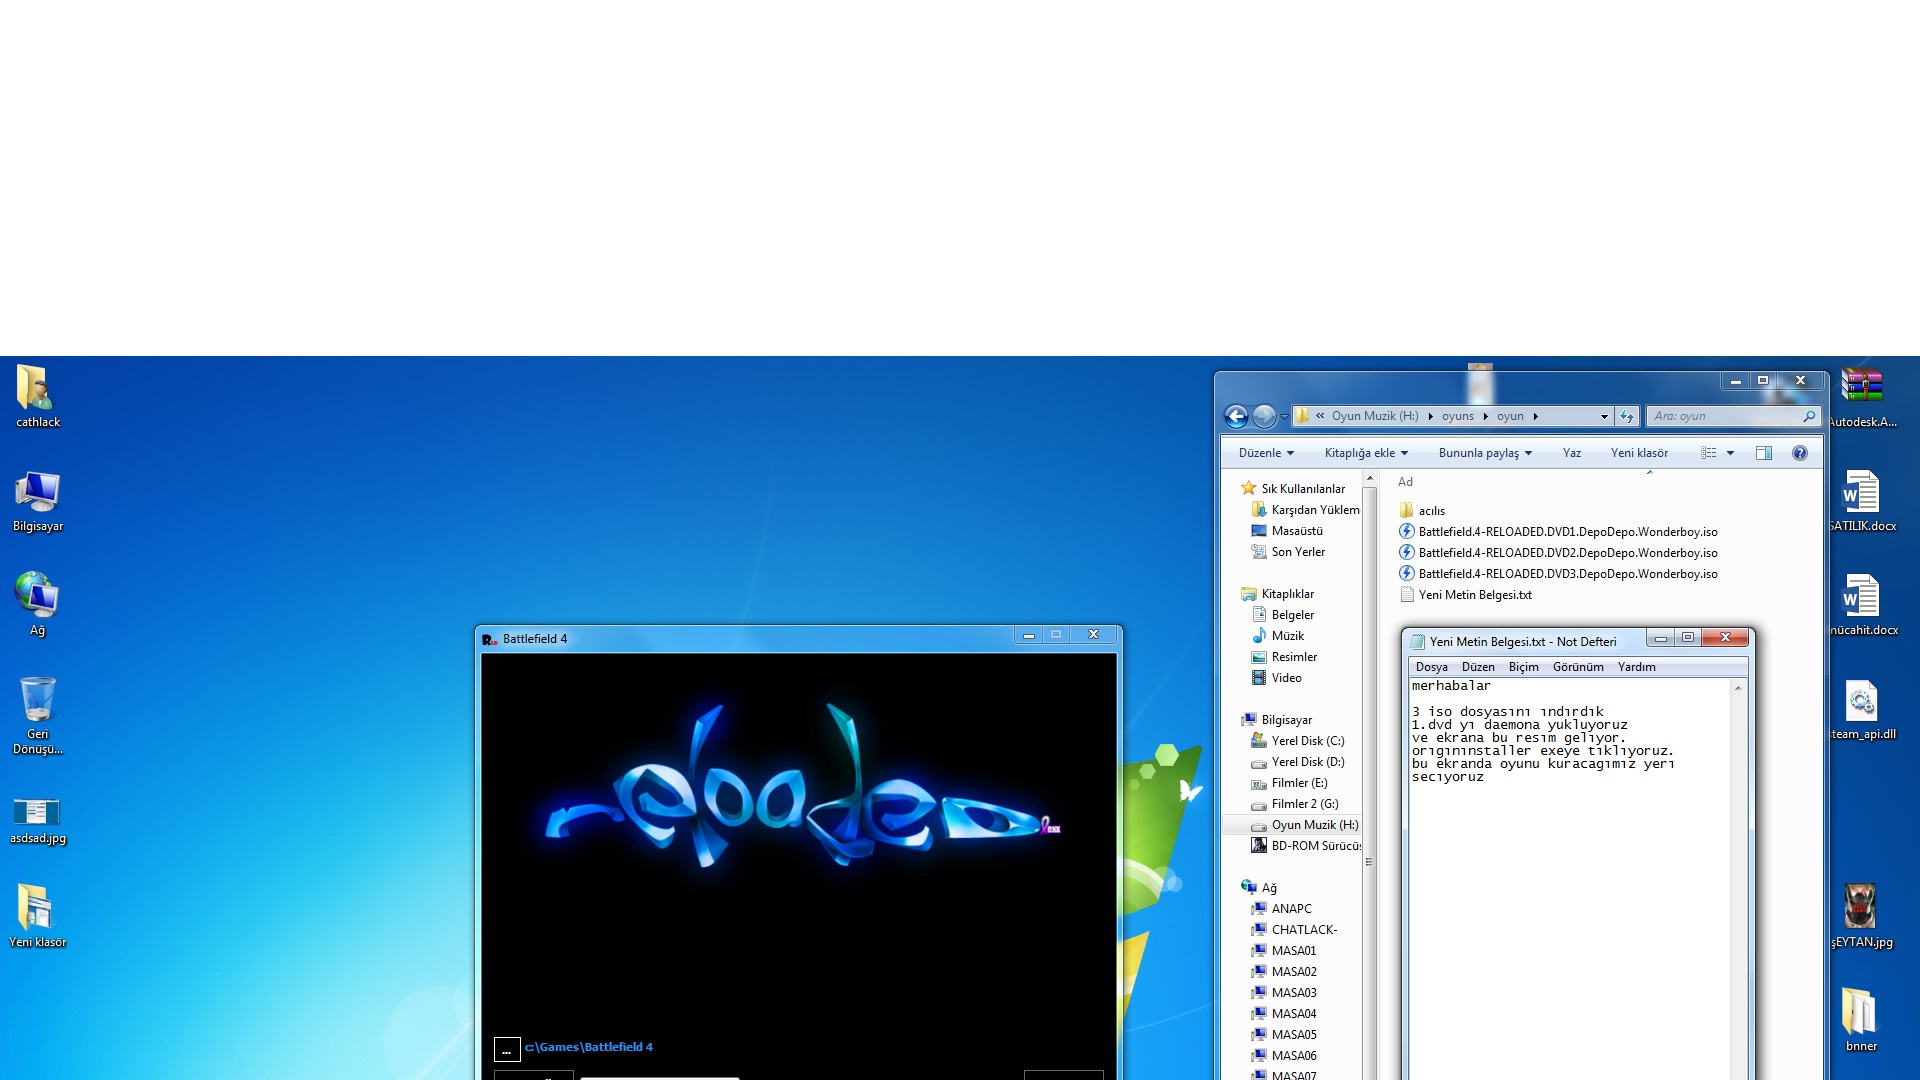Select Battlefield.4 DVD3 iso file
The width and height of the screenshot is (1920, 1080).
point(1558,574)
